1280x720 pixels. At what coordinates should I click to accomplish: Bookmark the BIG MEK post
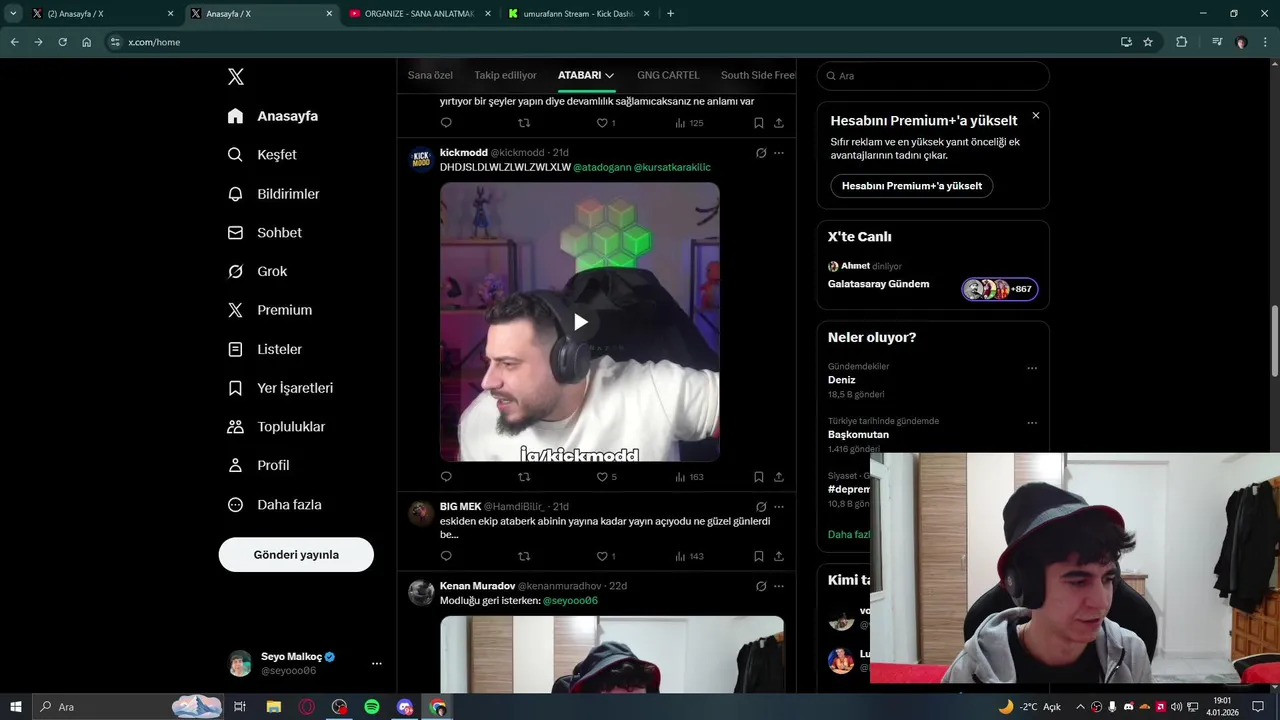coord(758,556)
